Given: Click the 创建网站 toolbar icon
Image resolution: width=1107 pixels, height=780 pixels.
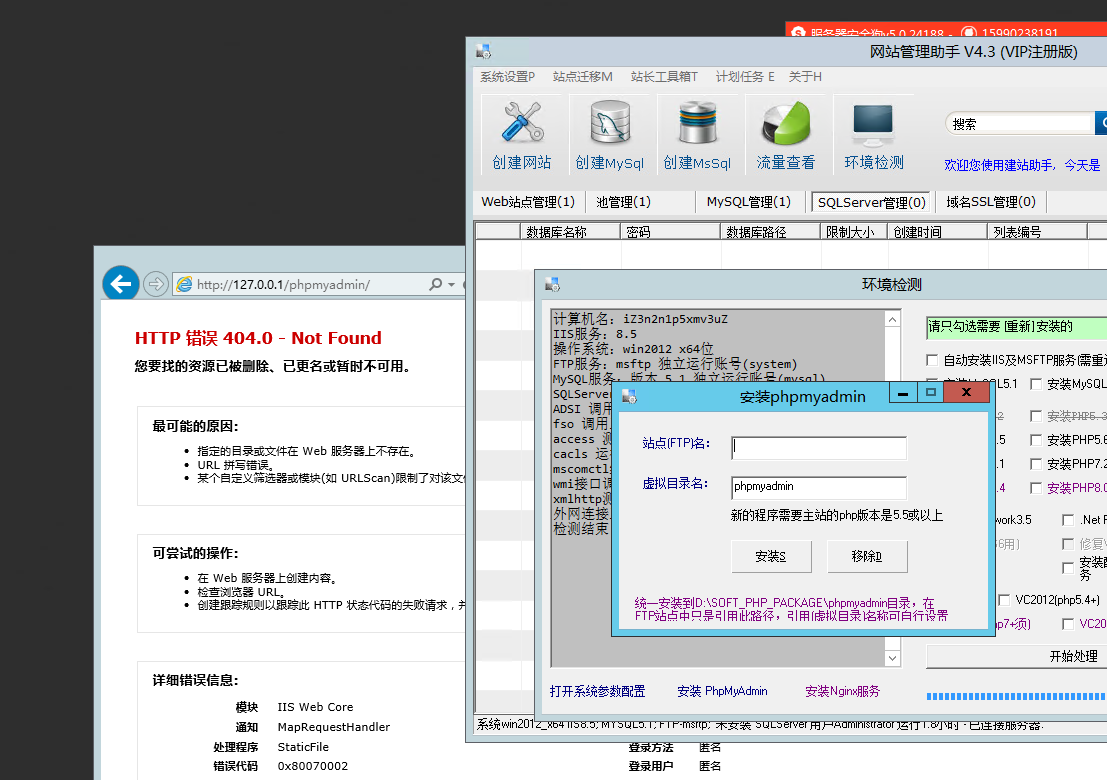Looking at the screenshot, I should [x=521, y=135].
